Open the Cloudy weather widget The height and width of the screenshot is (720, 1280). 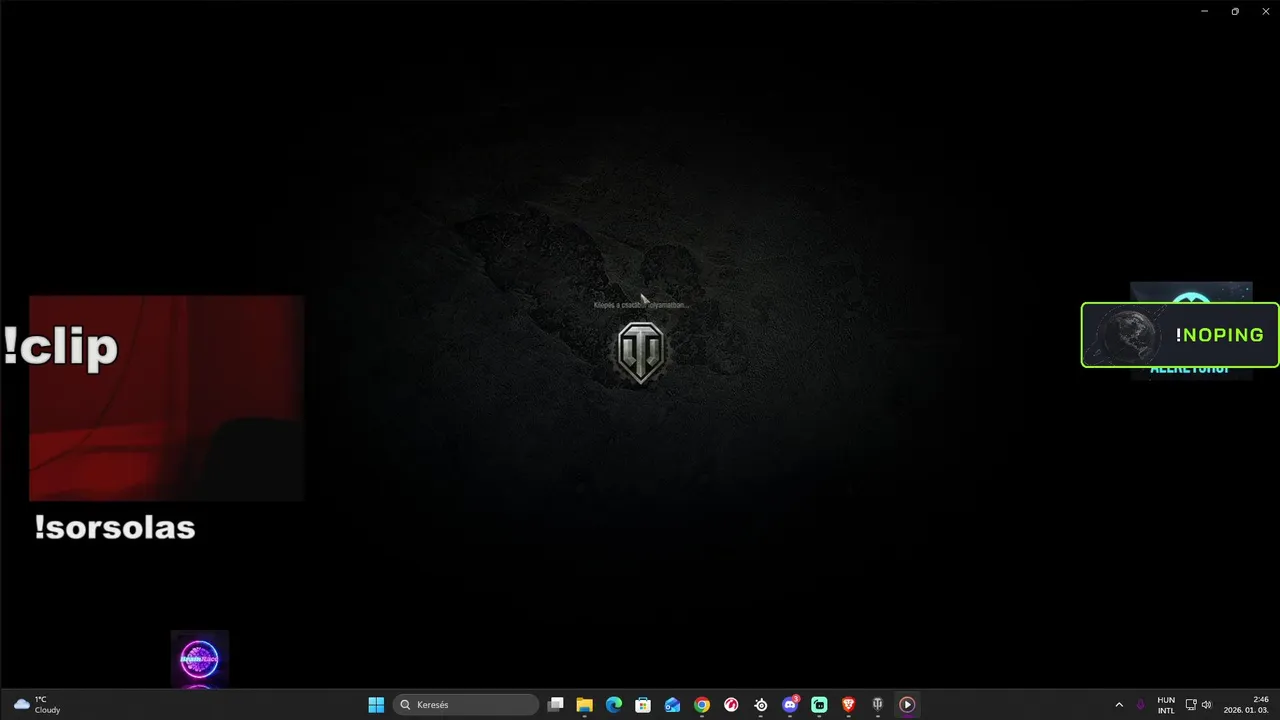[38, 705]
